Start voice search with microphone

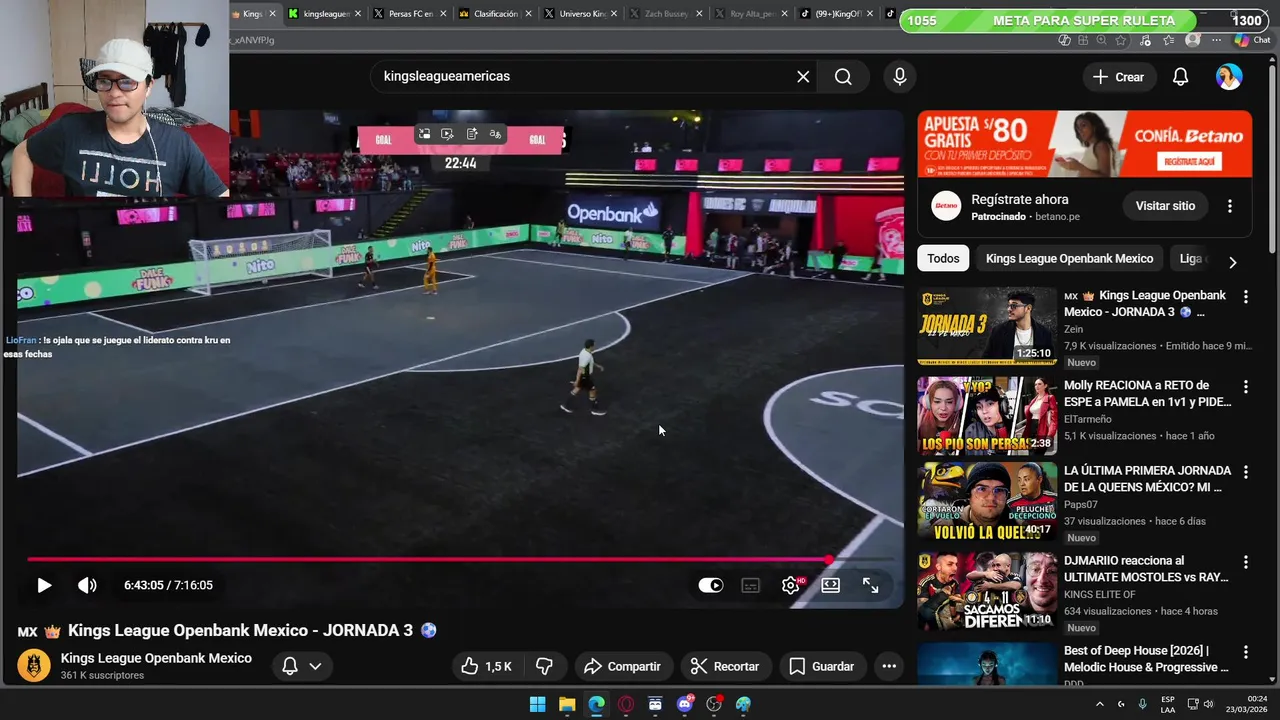[900, 77]
